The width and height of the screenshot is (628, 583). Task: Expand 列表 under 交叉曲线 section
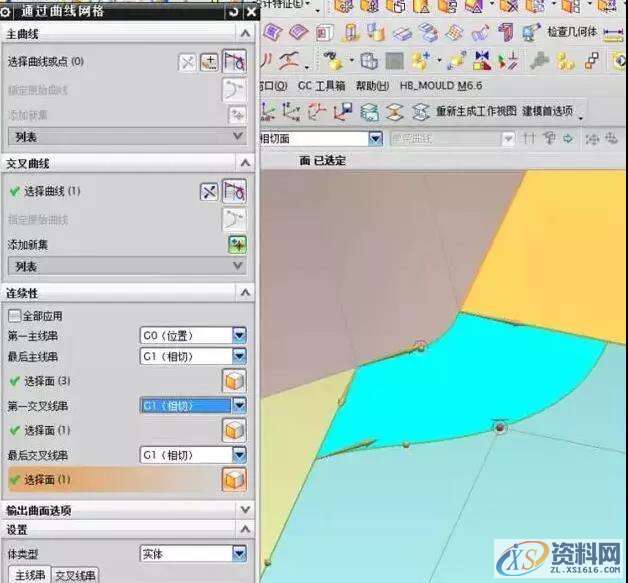tap(127, 266)
